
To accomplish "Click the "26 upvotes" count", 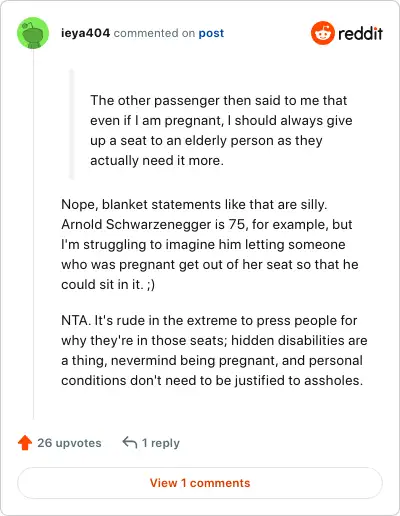I will (x=69, y=443).
